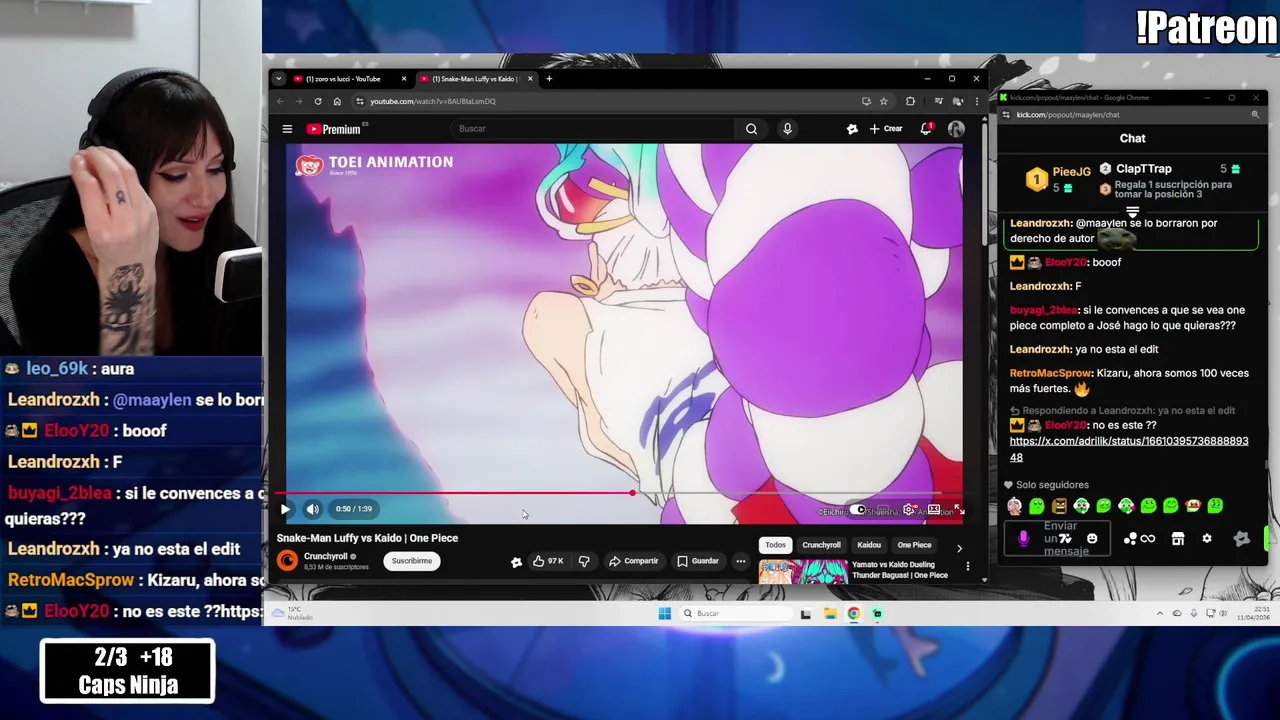Viewport: 1280px width, 720px height.
Task: Open Chrome from the Windows taskbar
Action: point(854,613)
